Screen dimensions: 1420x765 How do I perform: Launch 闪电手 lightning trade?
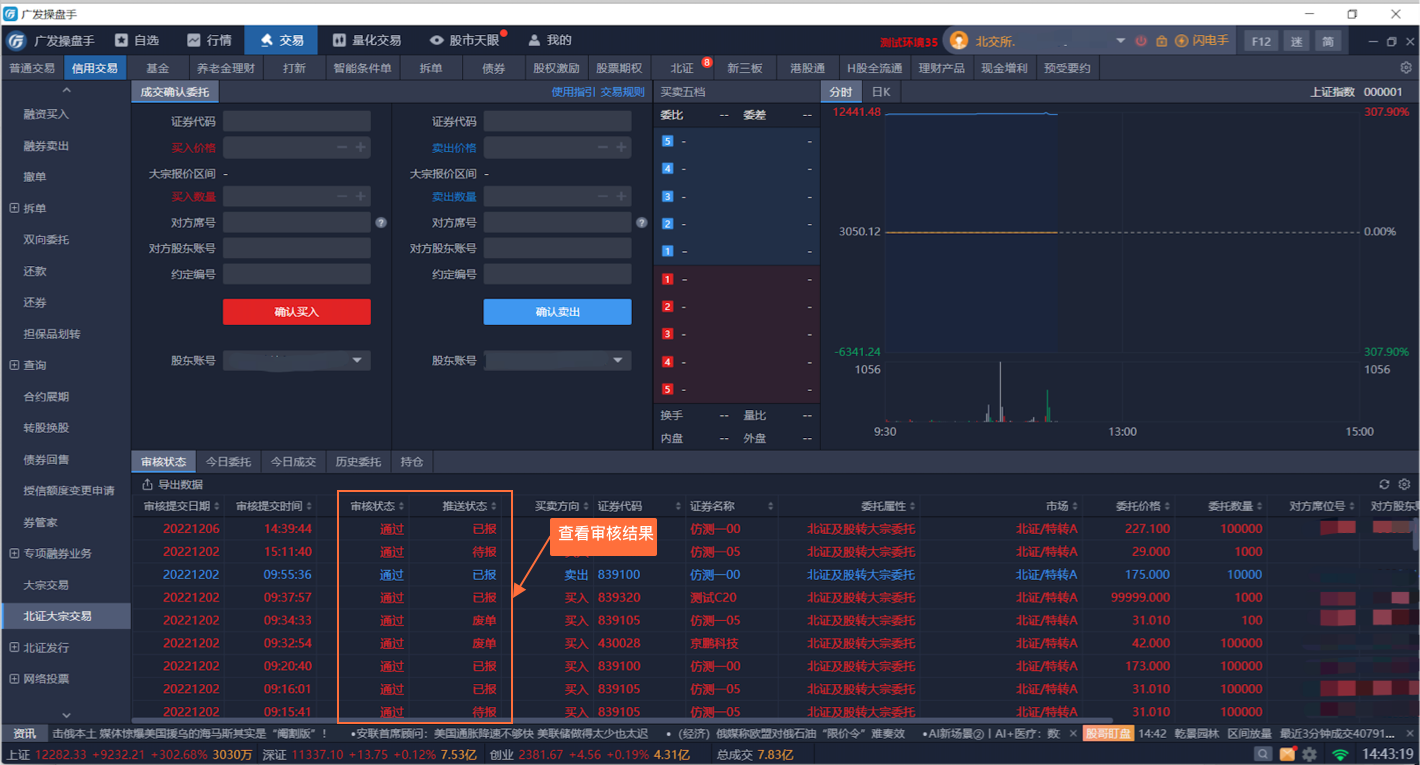pos(1202,41)
